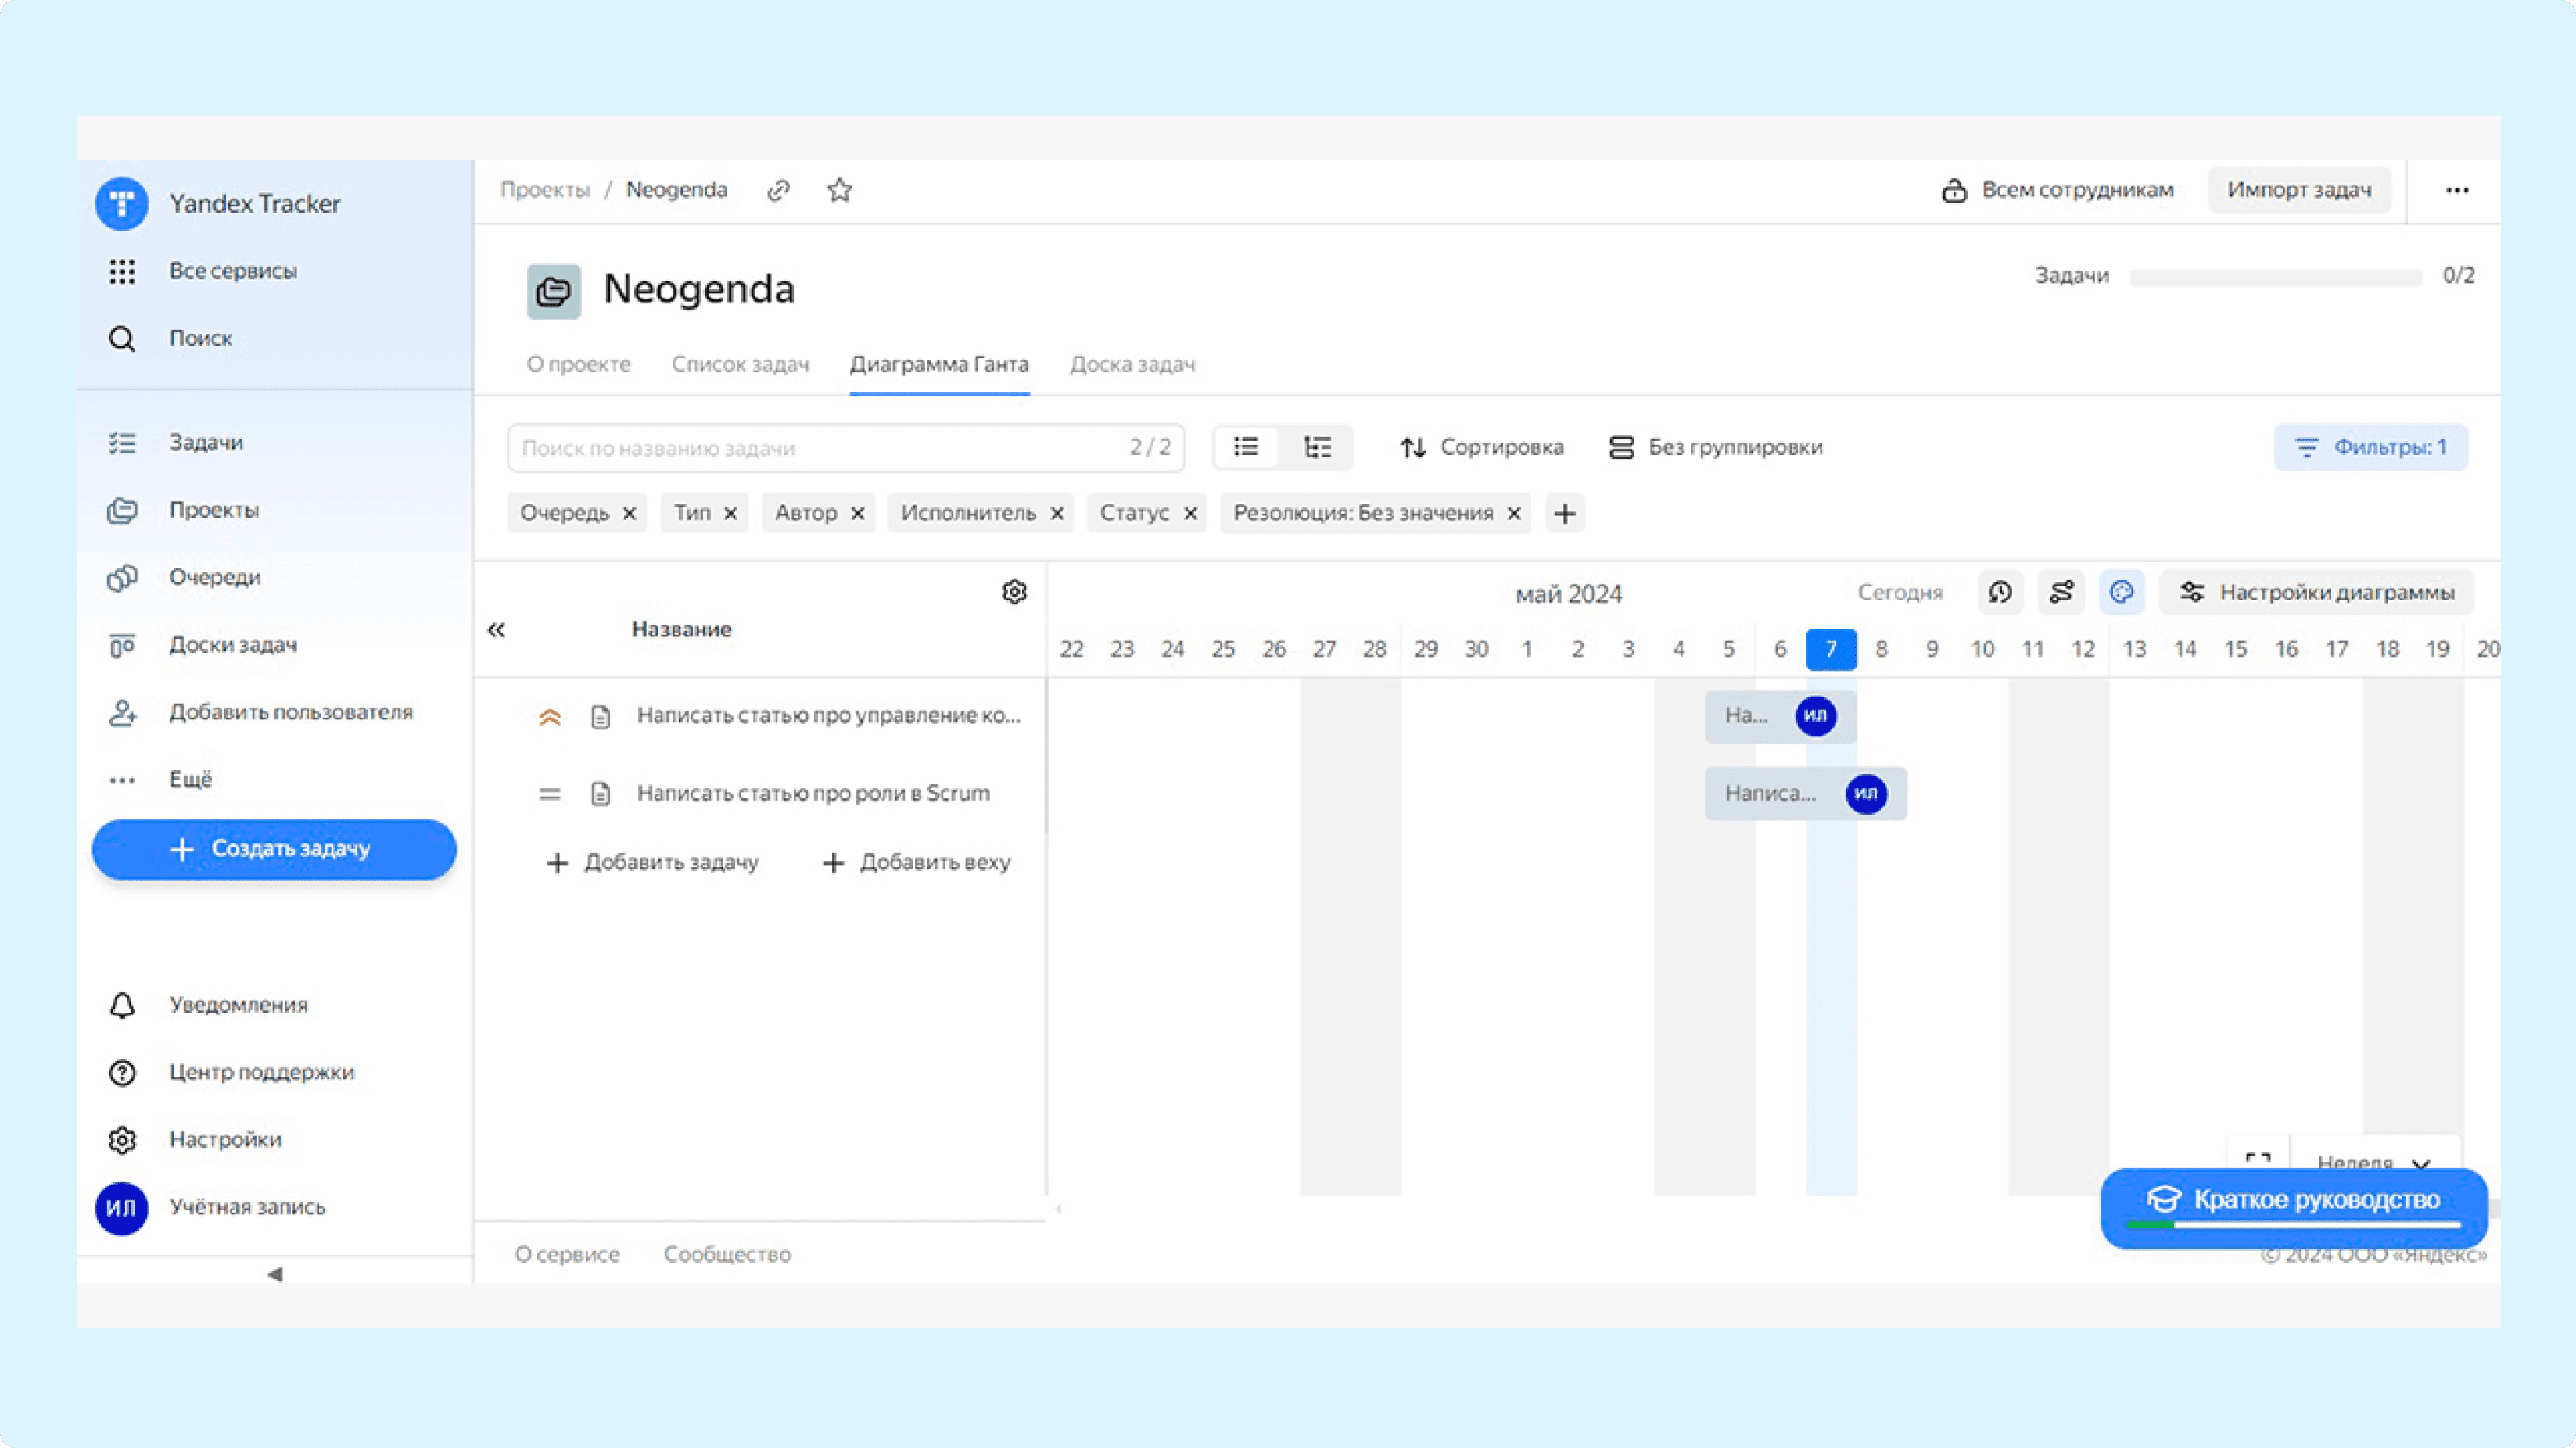The image size is (2576, 1448).
Task: Open the three-dots more menu top right
Action: 2457,190
